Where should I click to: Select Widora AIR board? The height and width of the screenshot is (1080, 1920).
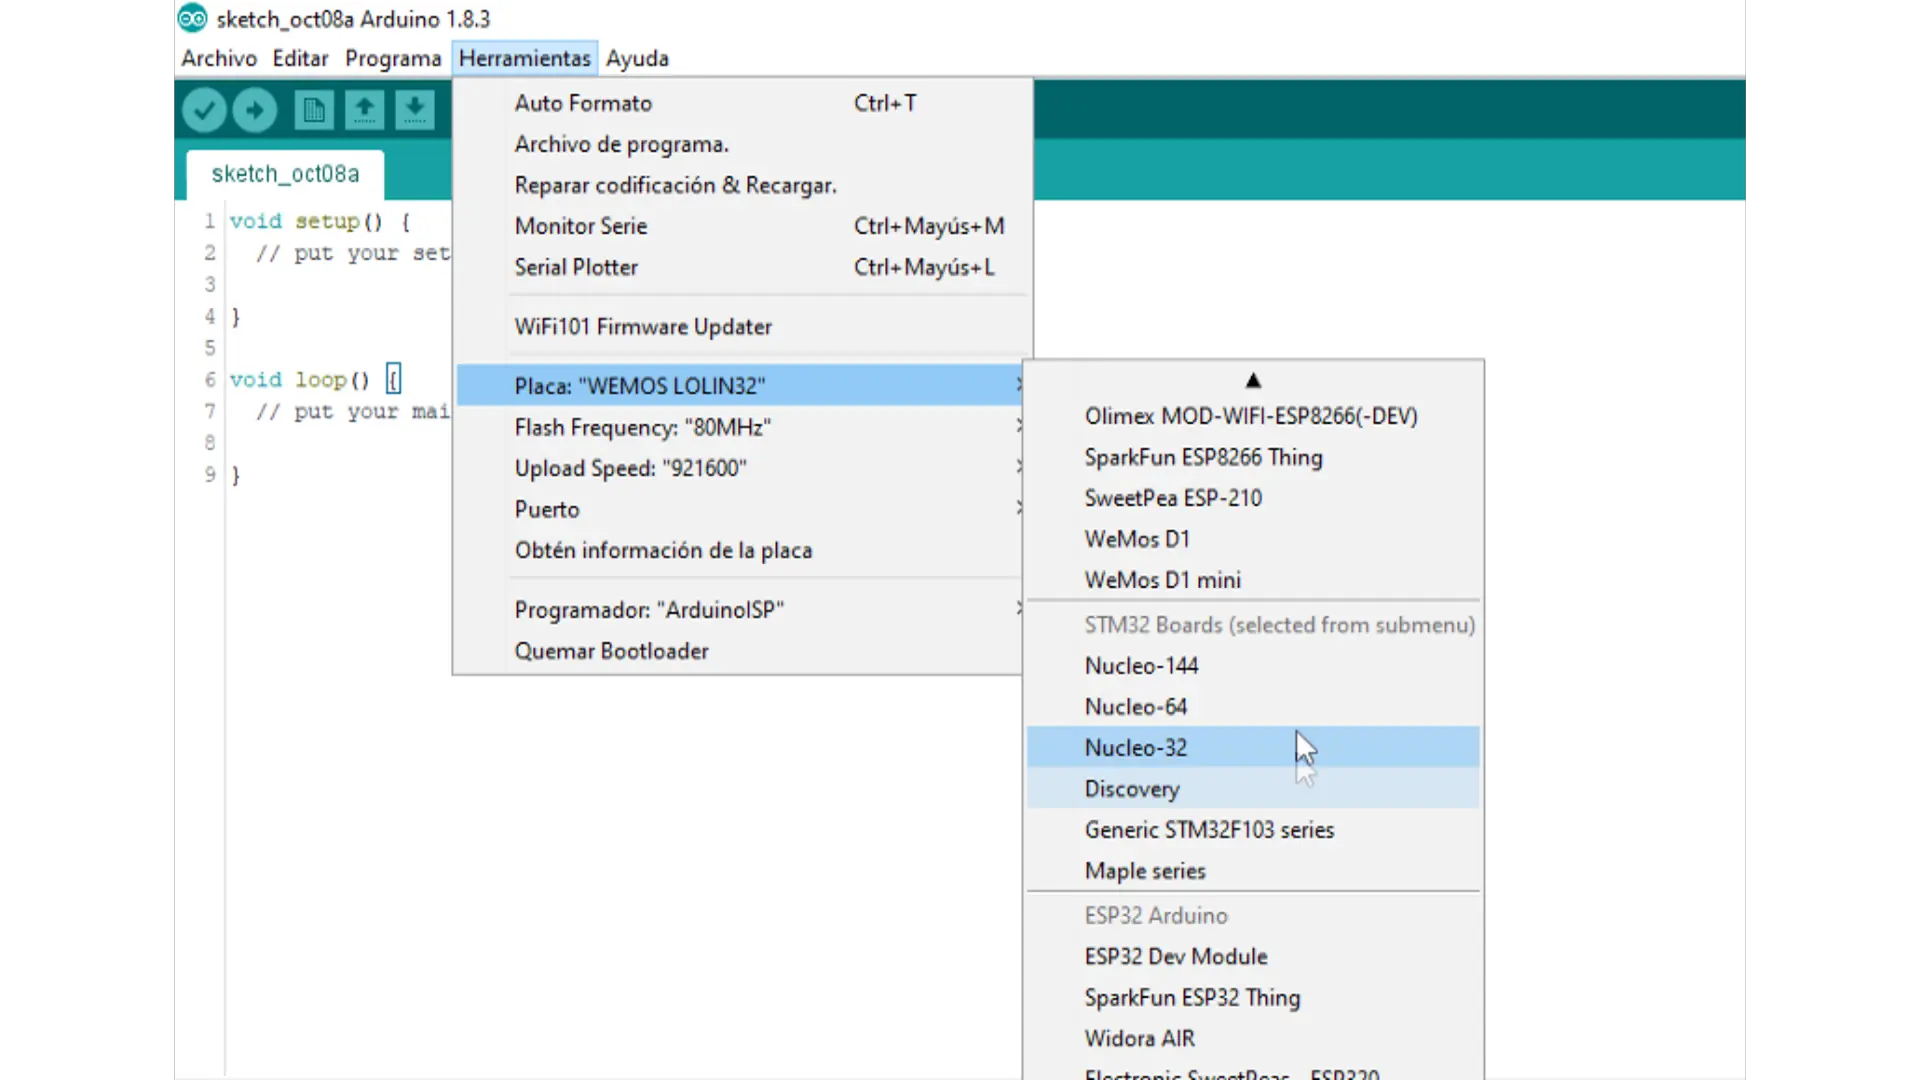click(1253, 1039)
